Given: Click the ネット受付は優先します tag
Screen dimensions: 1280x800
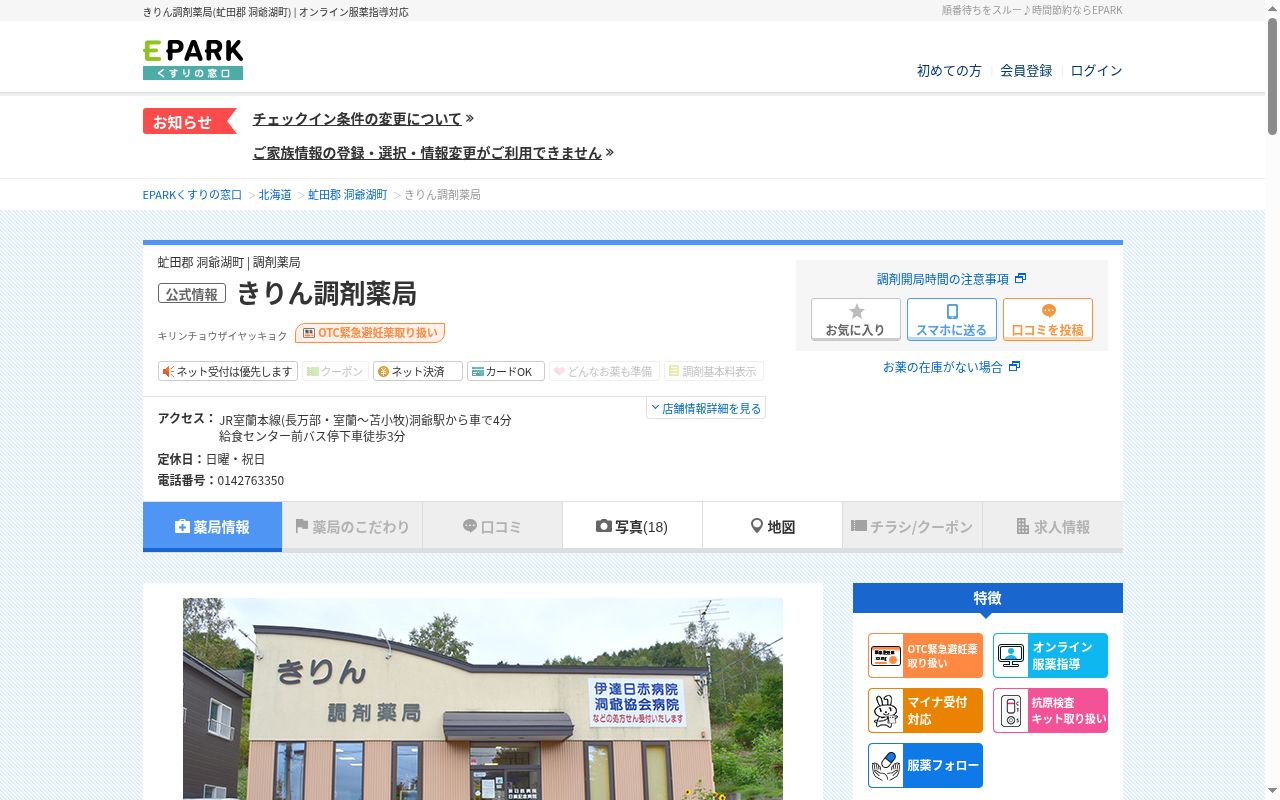Looking at the screenshot, I should pyautogui.click(x=228, y=372).
